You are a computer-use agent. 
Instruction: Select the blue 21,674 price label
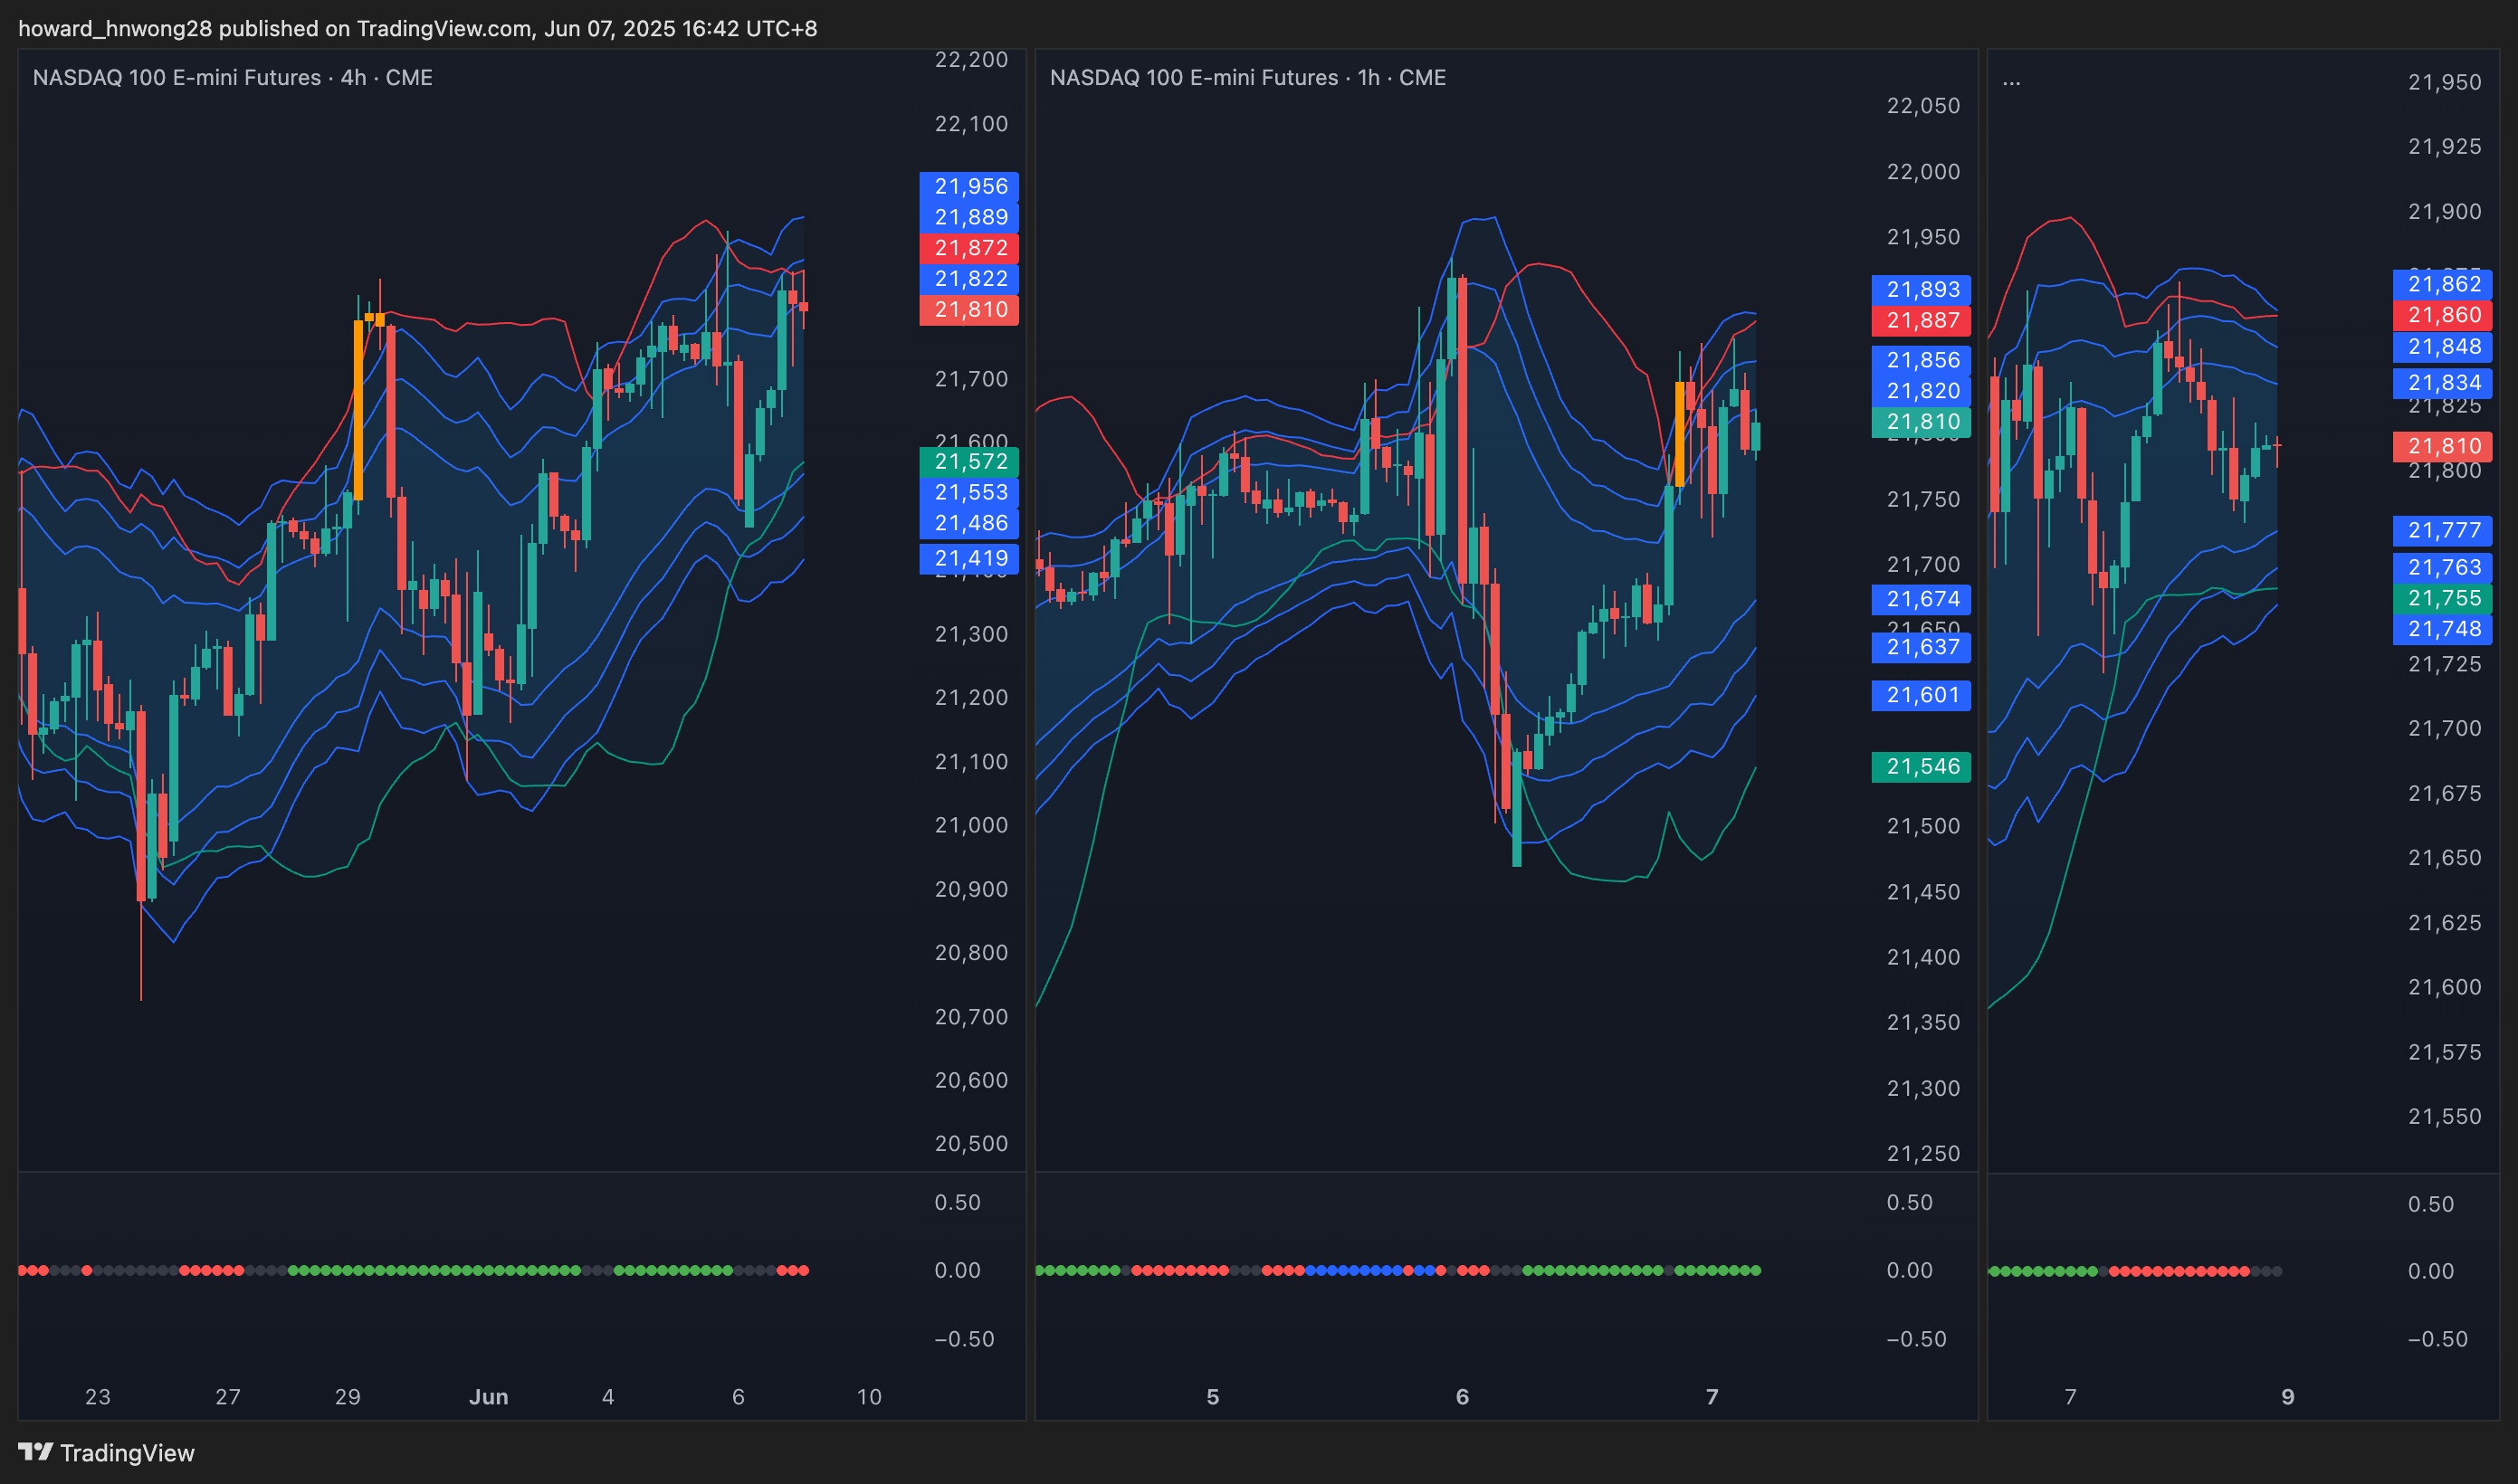tap(1921, 599)
